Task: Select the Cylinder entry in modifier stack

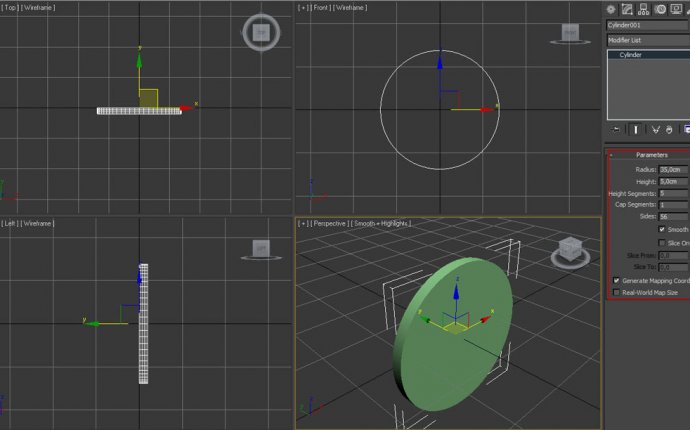Action: [x=649, y=55]
